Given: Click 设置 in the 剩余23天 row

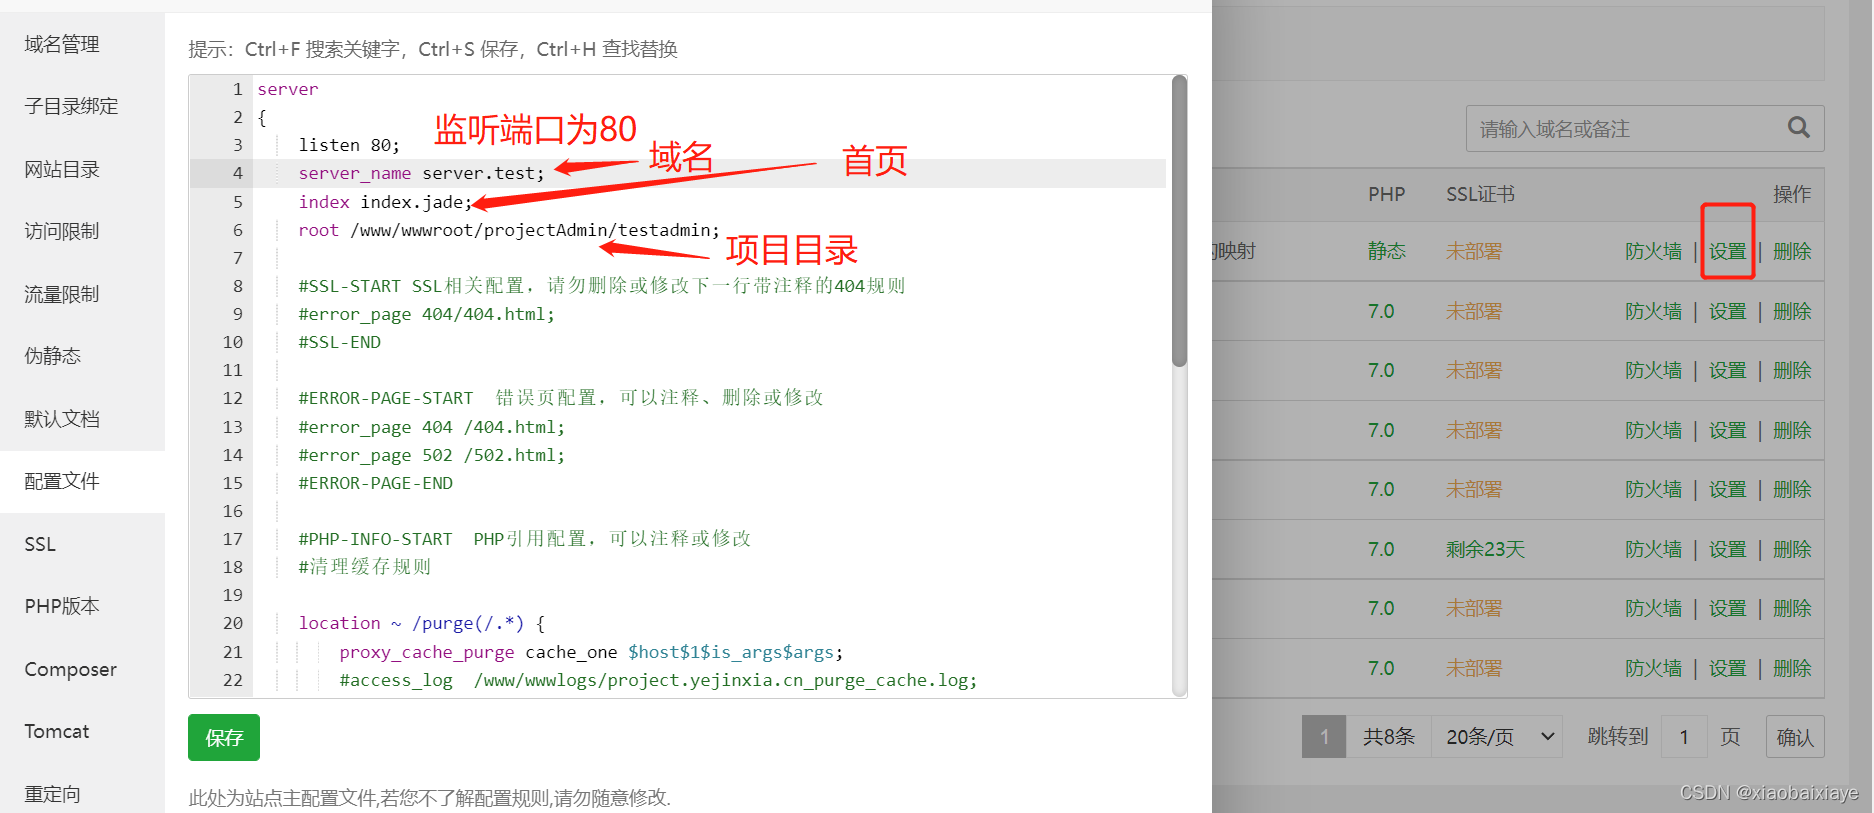Looking at the screenshot, I should [x=1727, y=549].
